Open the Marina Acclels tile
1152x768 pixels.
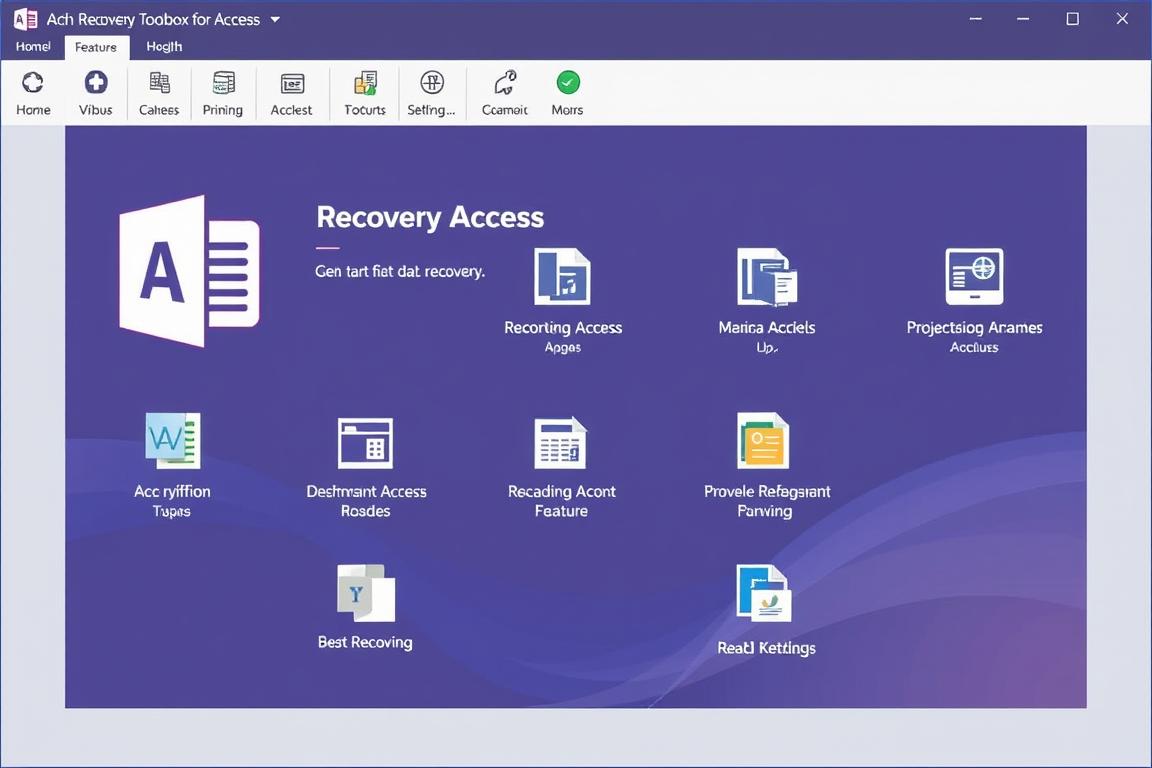(x=766, y=277)
